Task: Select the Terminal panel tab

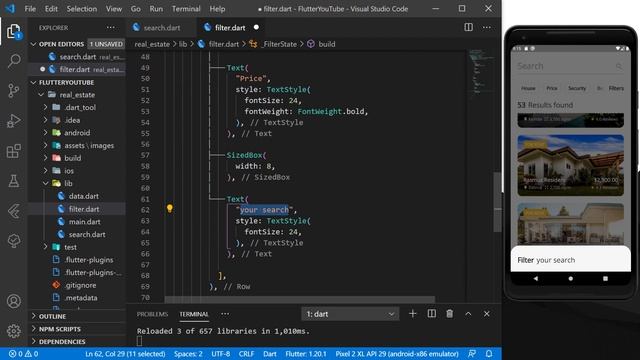Action: pyautogui.click(x=194, y=314)
